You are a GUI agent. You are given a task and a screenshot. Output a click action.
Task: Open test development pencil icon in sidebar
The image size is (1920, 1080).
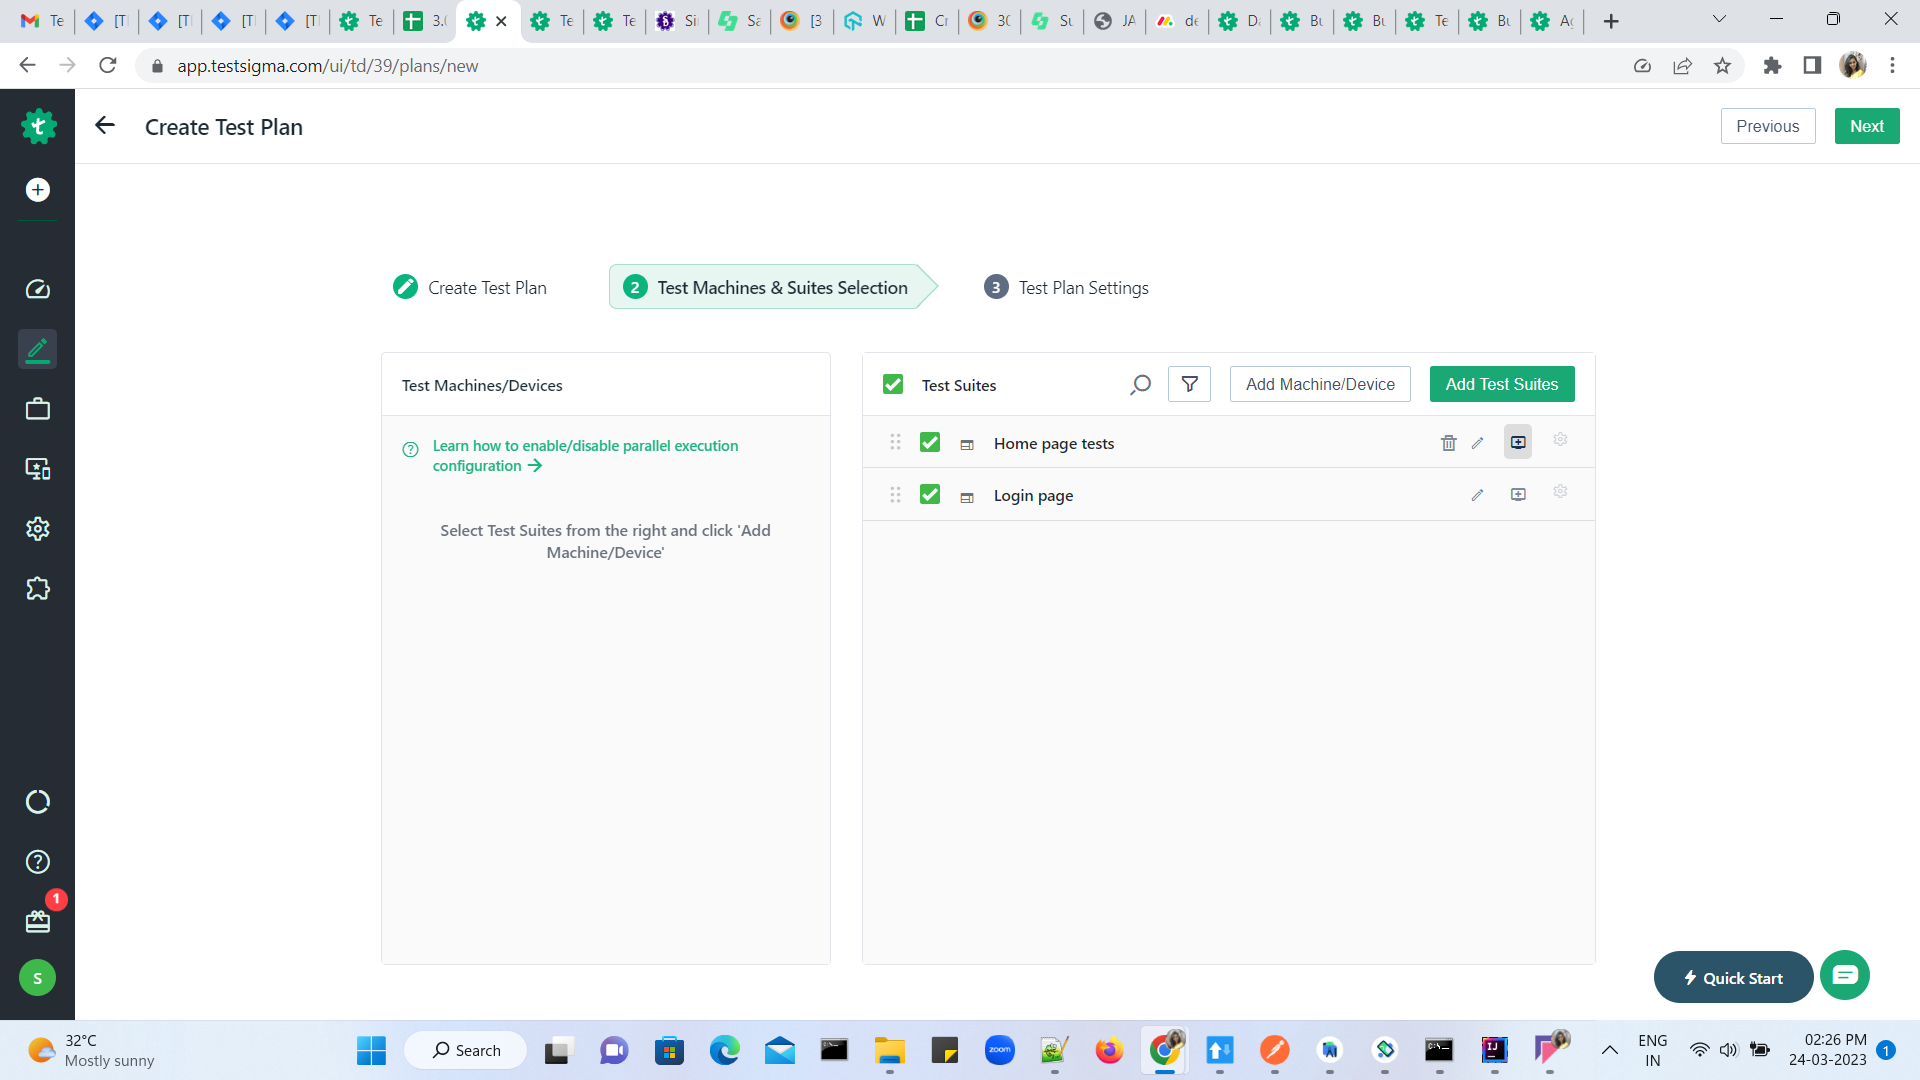38,349
